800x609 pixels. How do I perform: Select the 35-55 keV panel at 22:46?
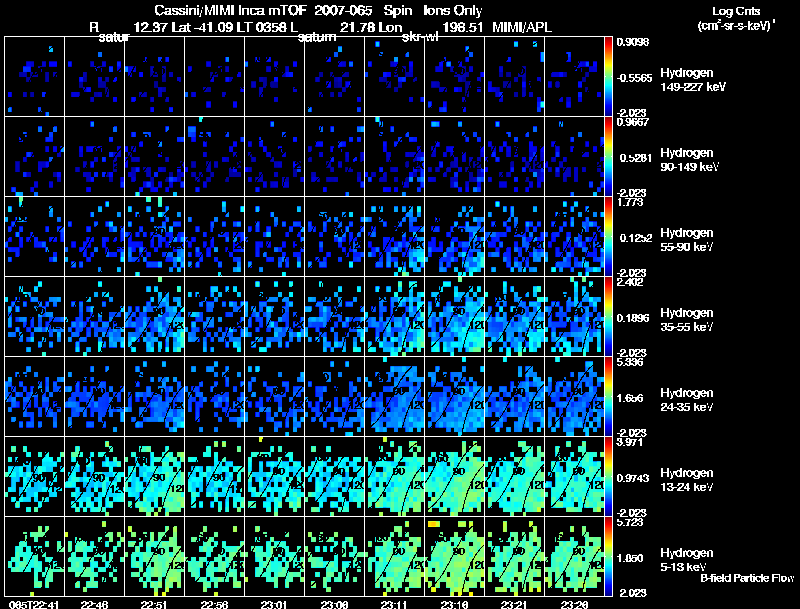tap(94, 317)
